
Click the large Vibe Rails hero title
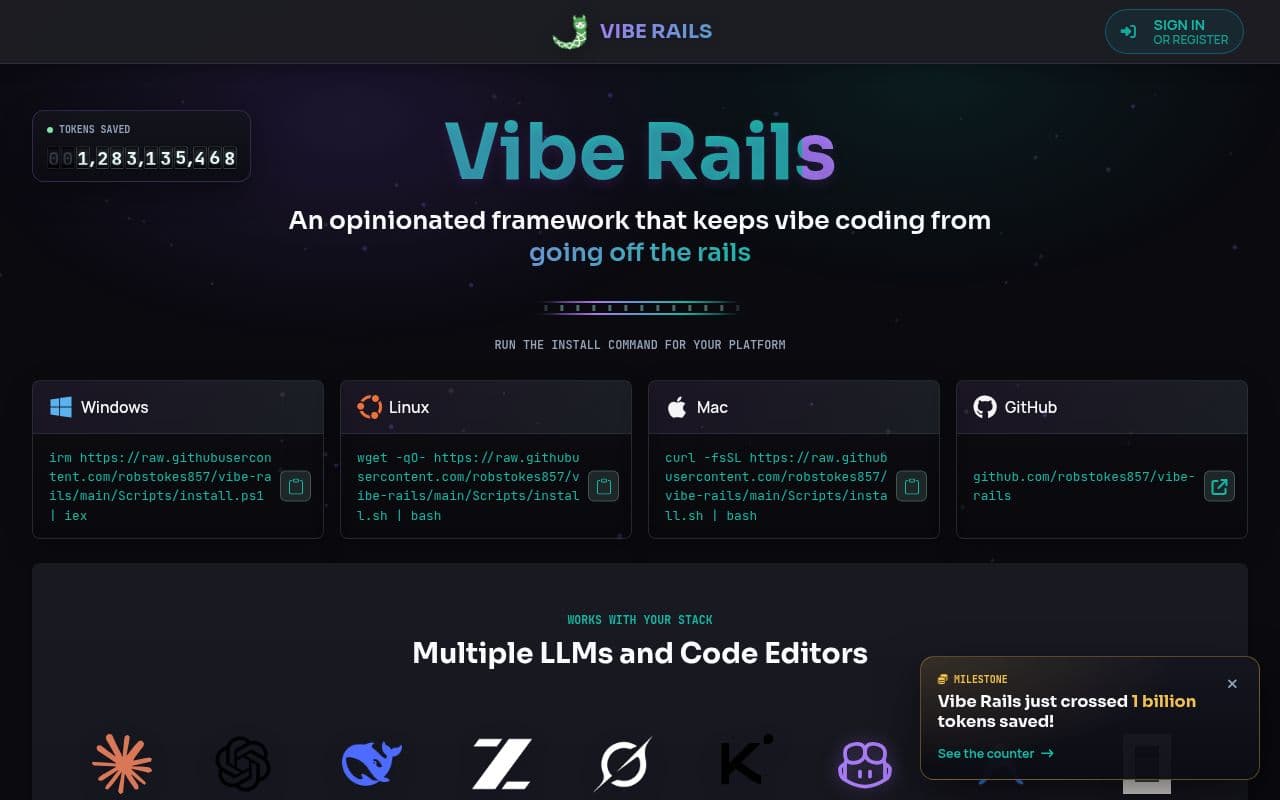640,152
